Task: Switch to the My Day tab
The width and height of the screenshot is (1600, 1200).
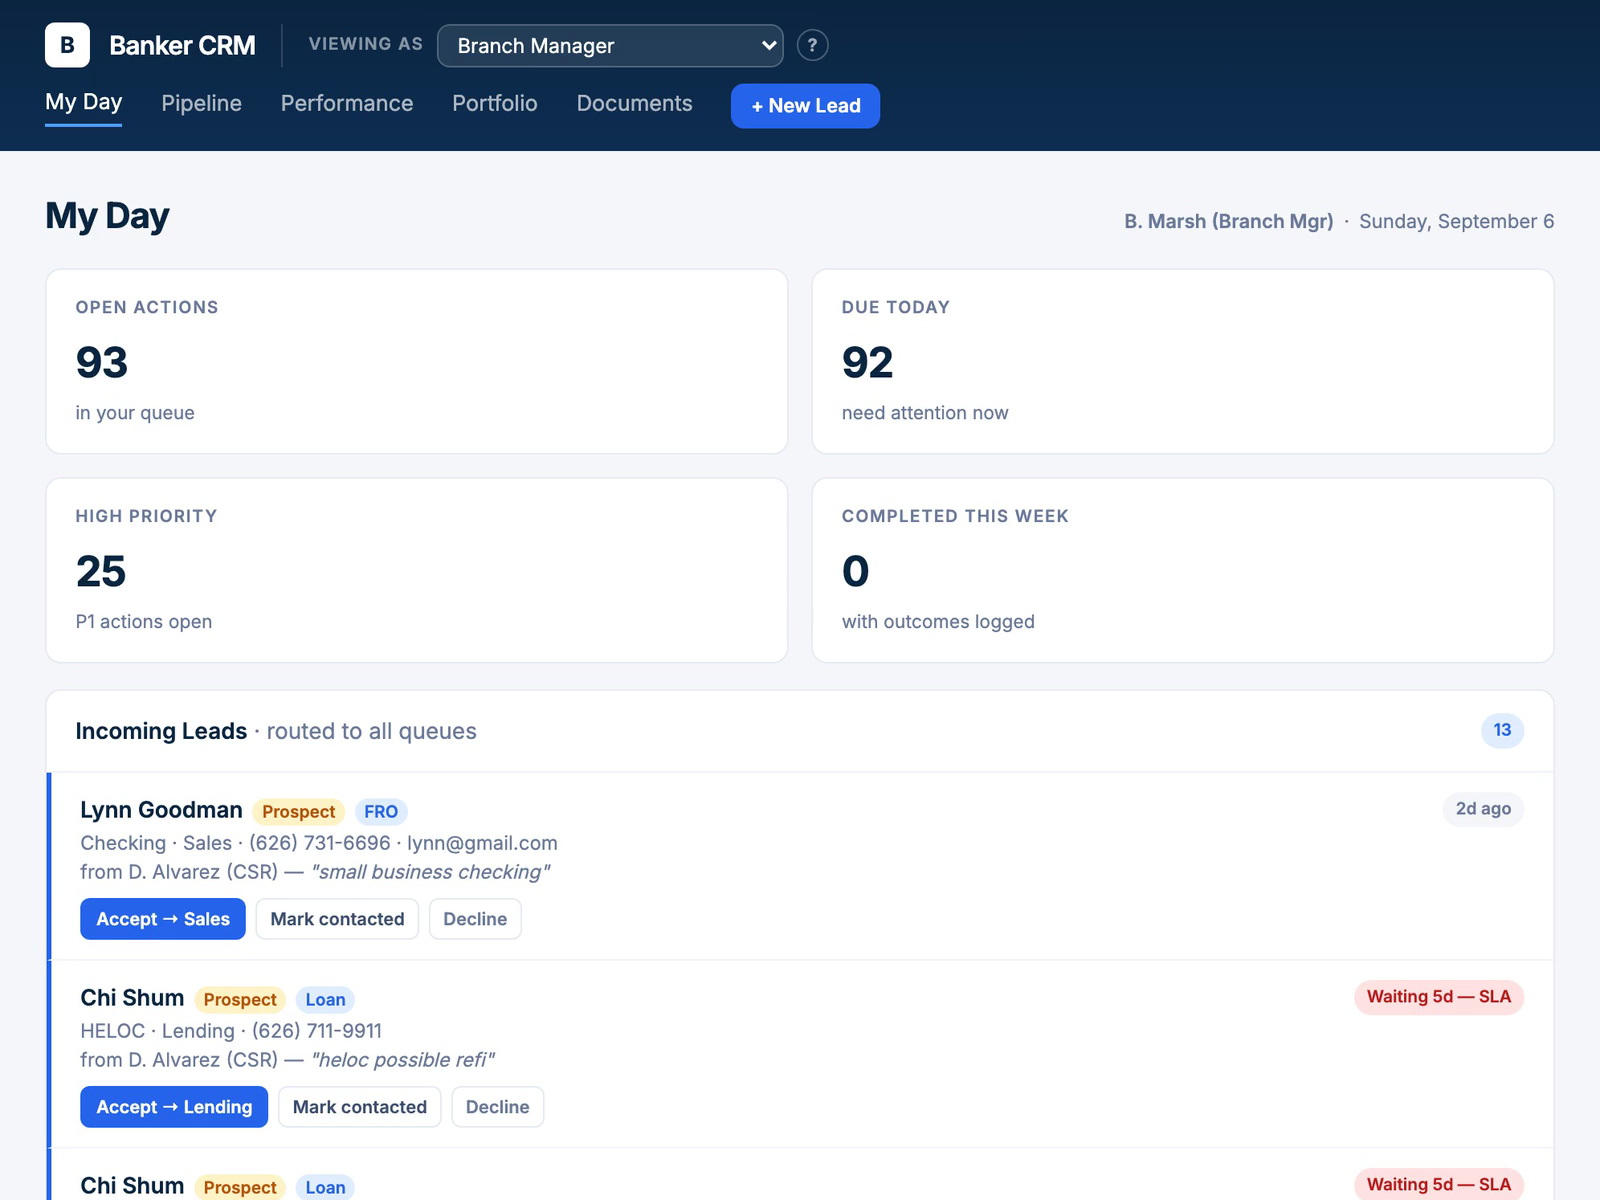Action: click(84, 103)
